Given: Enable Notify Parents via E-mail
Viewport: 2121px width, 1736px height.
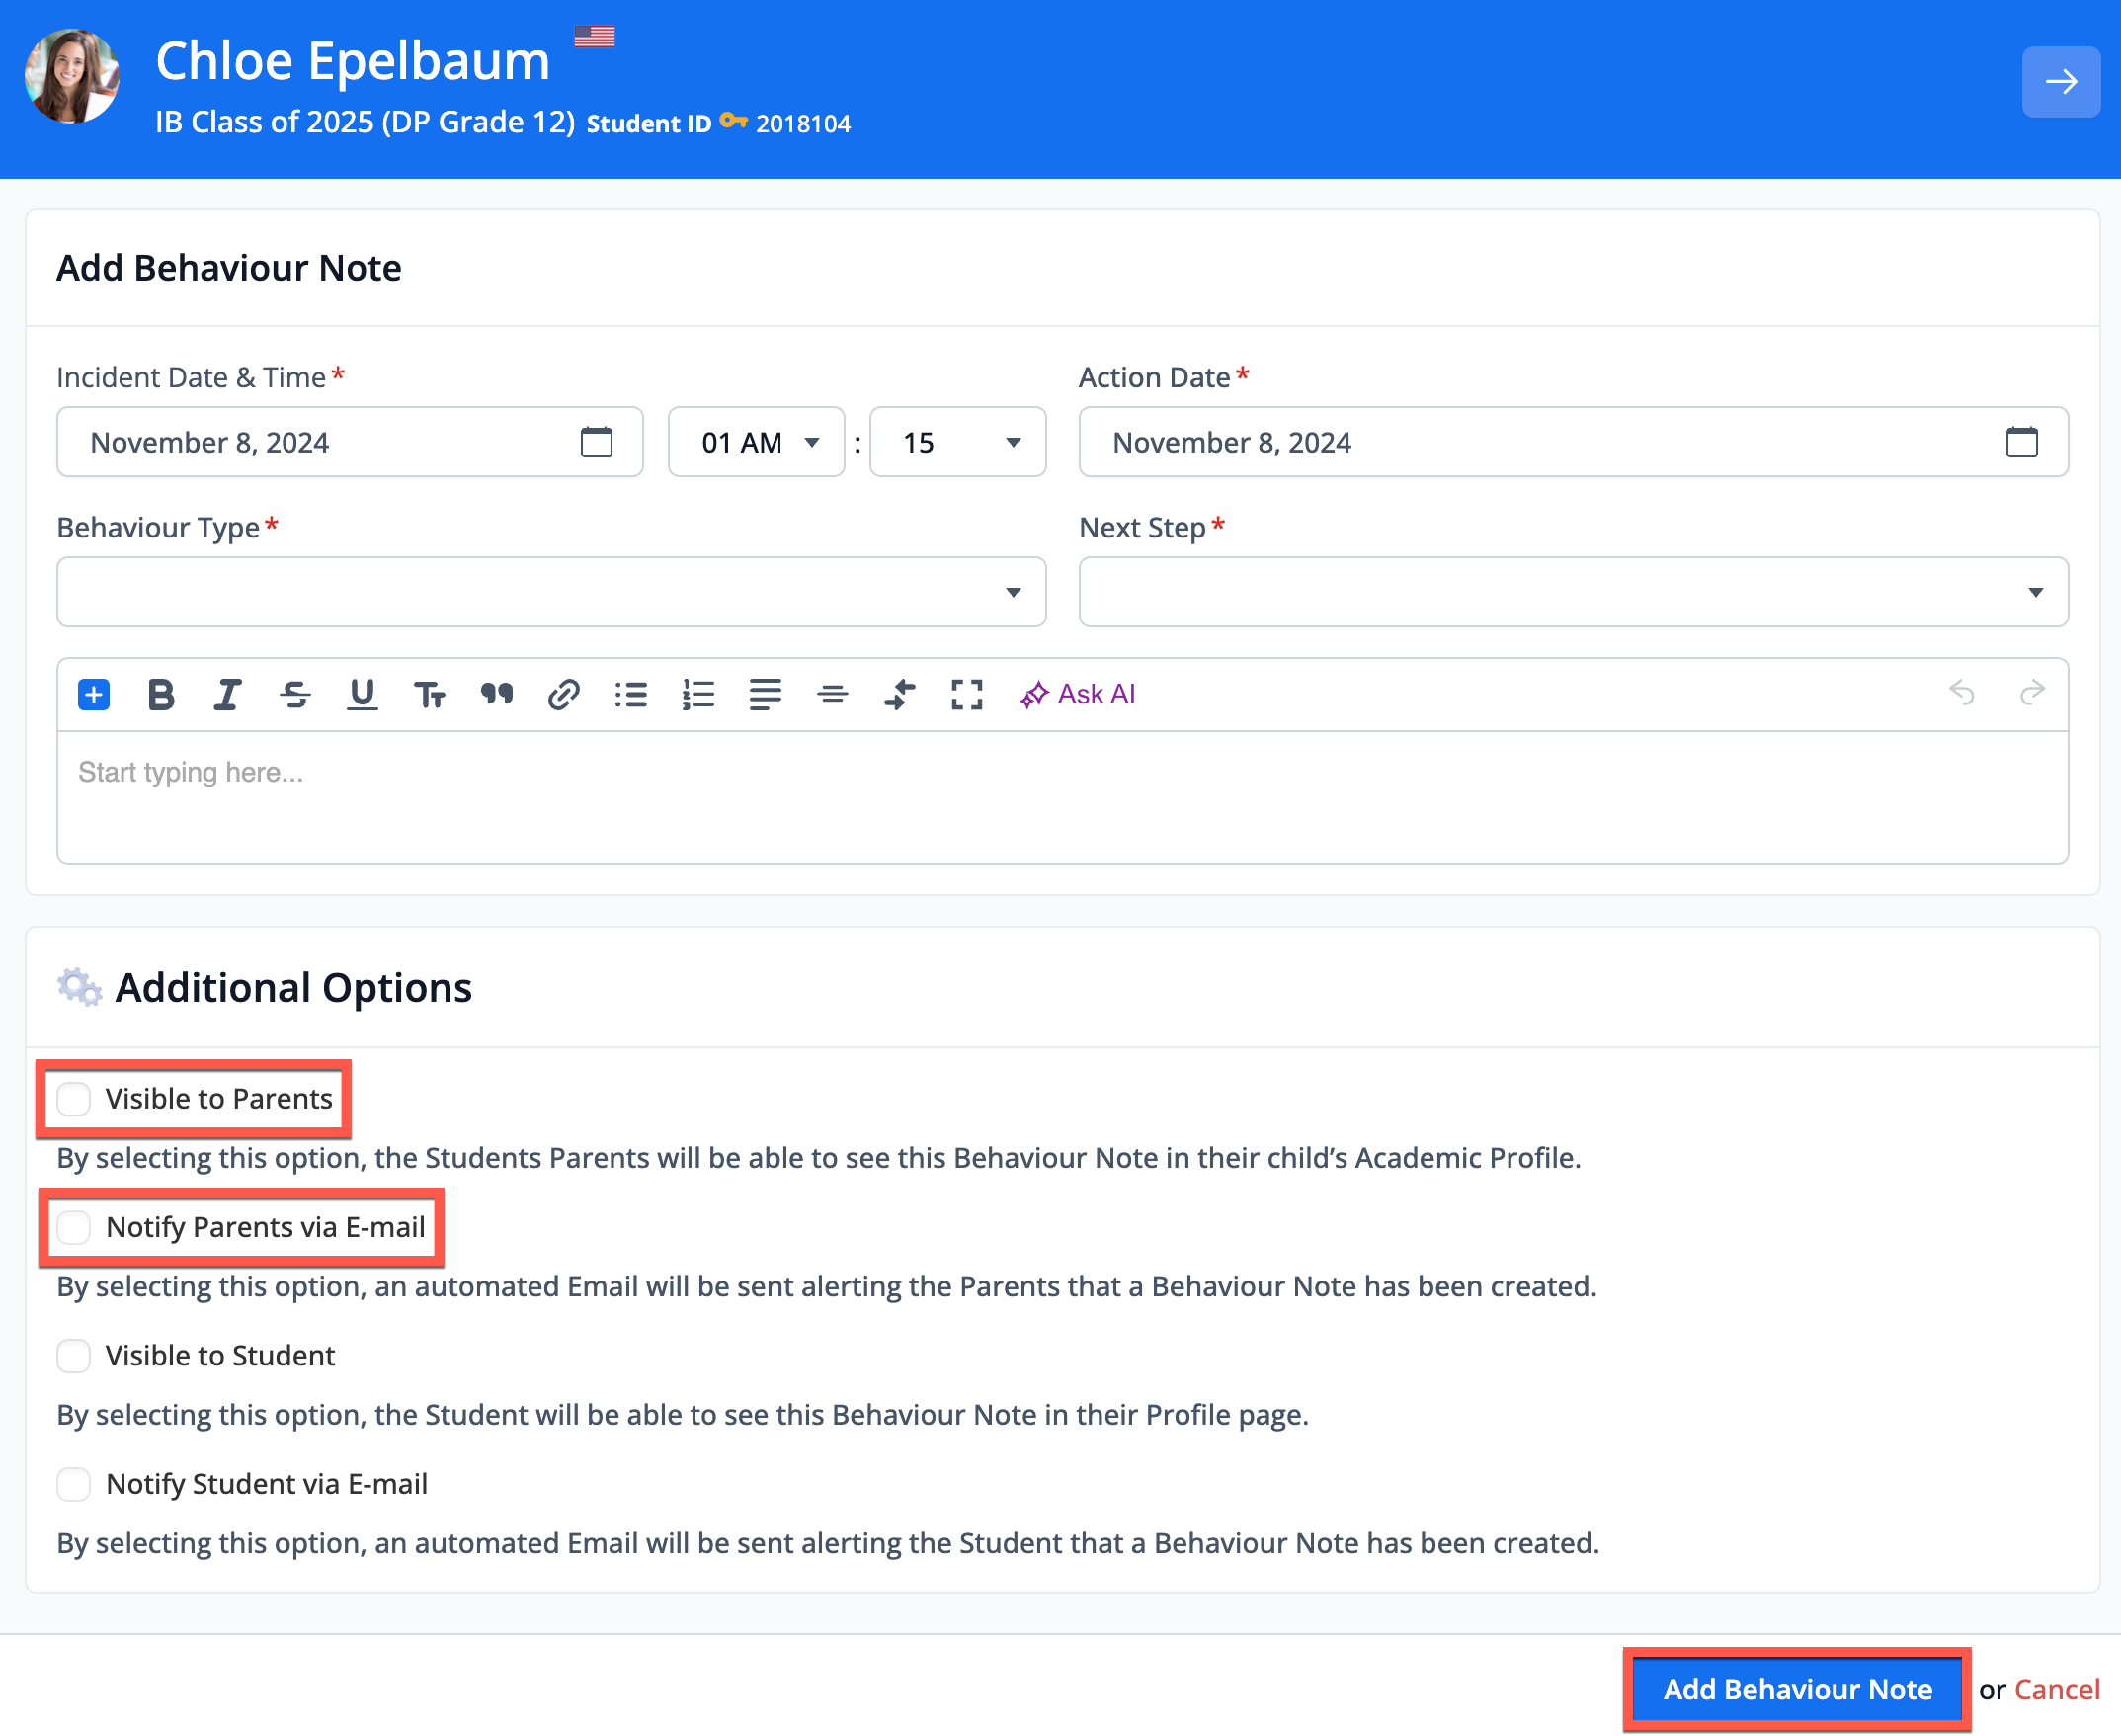Looking at the screenshot, I should pos(73,1227).
